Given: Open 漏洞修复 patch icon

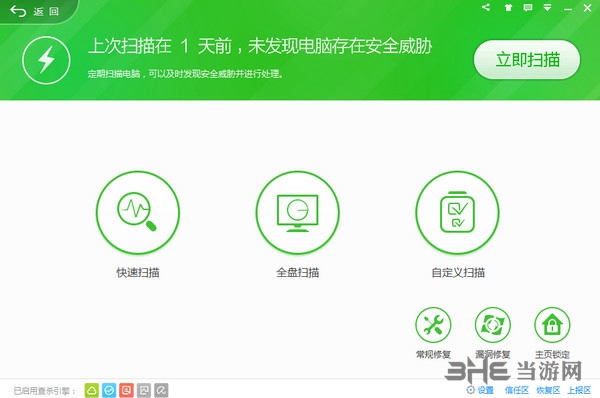Looking at the screenshot, I should pos(493,325).
